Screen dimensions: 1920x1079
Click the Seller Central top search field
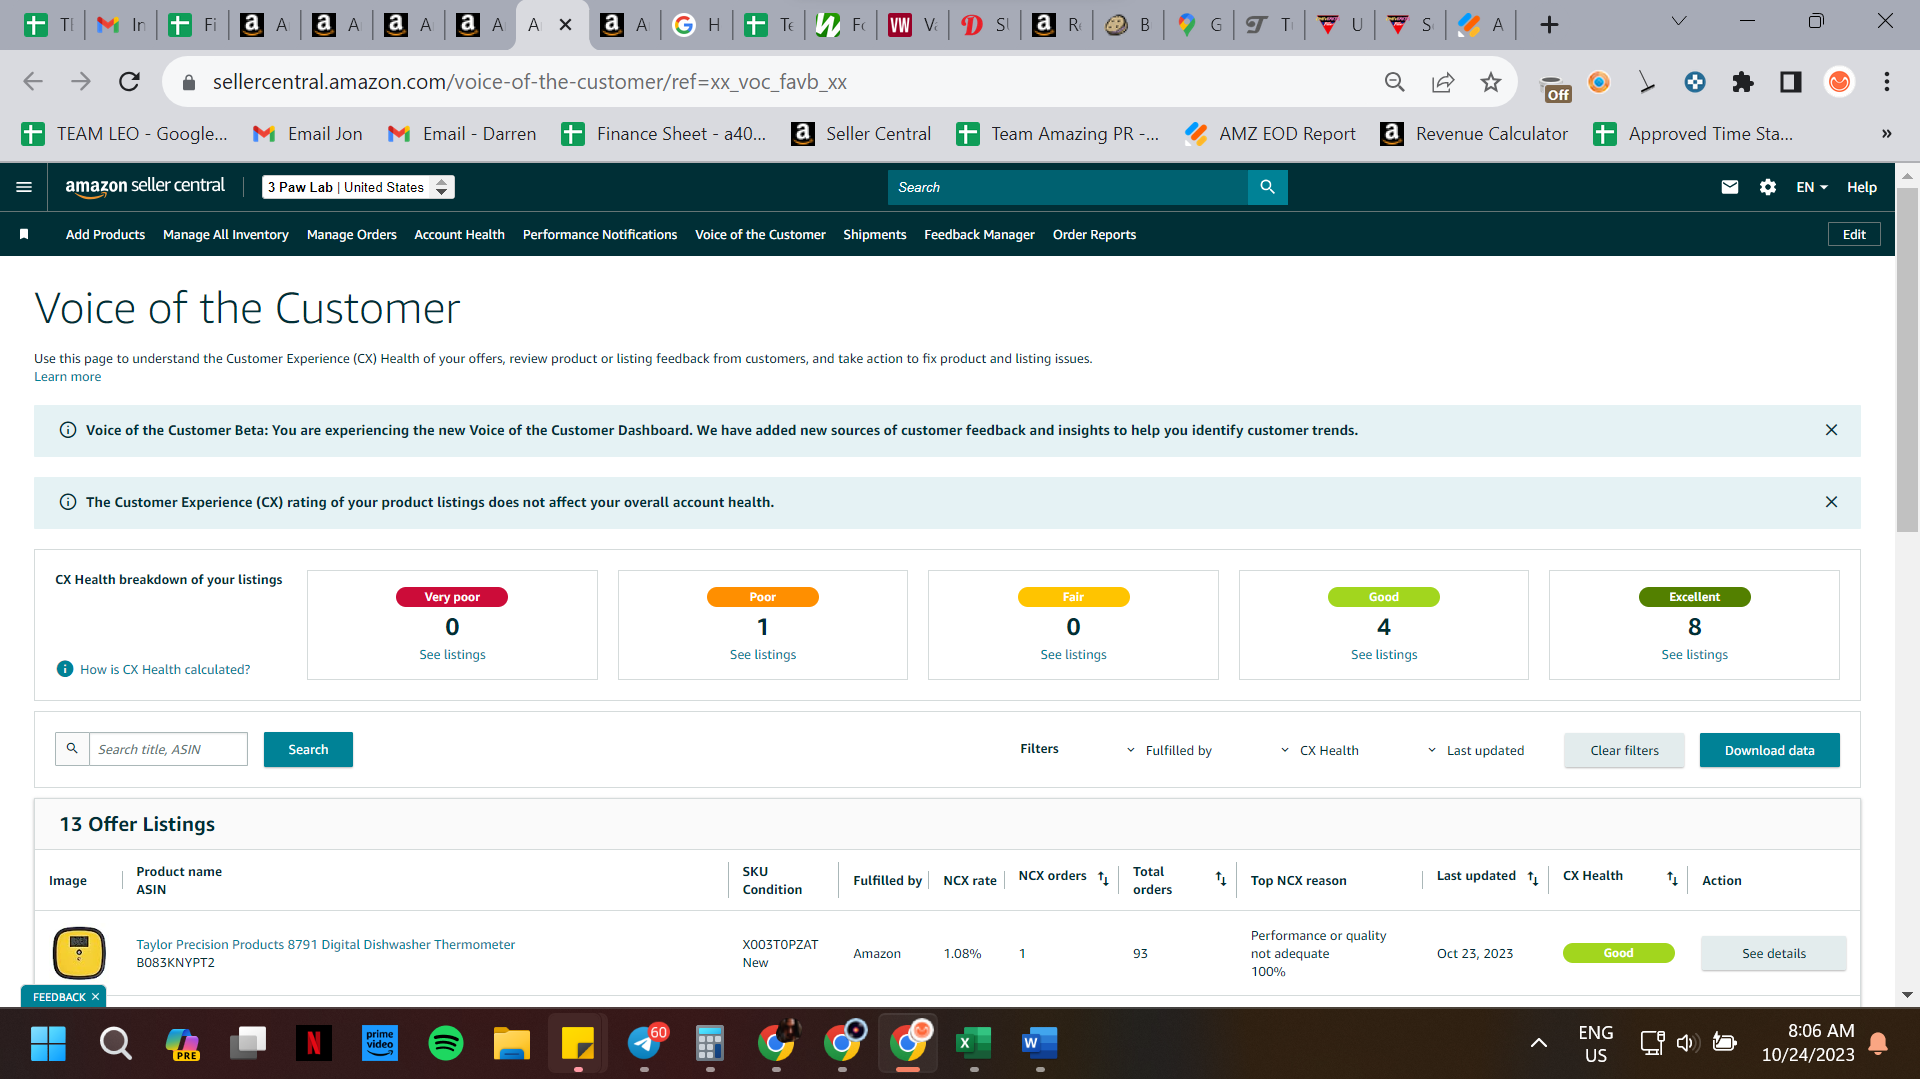(x=1067, y=187)
